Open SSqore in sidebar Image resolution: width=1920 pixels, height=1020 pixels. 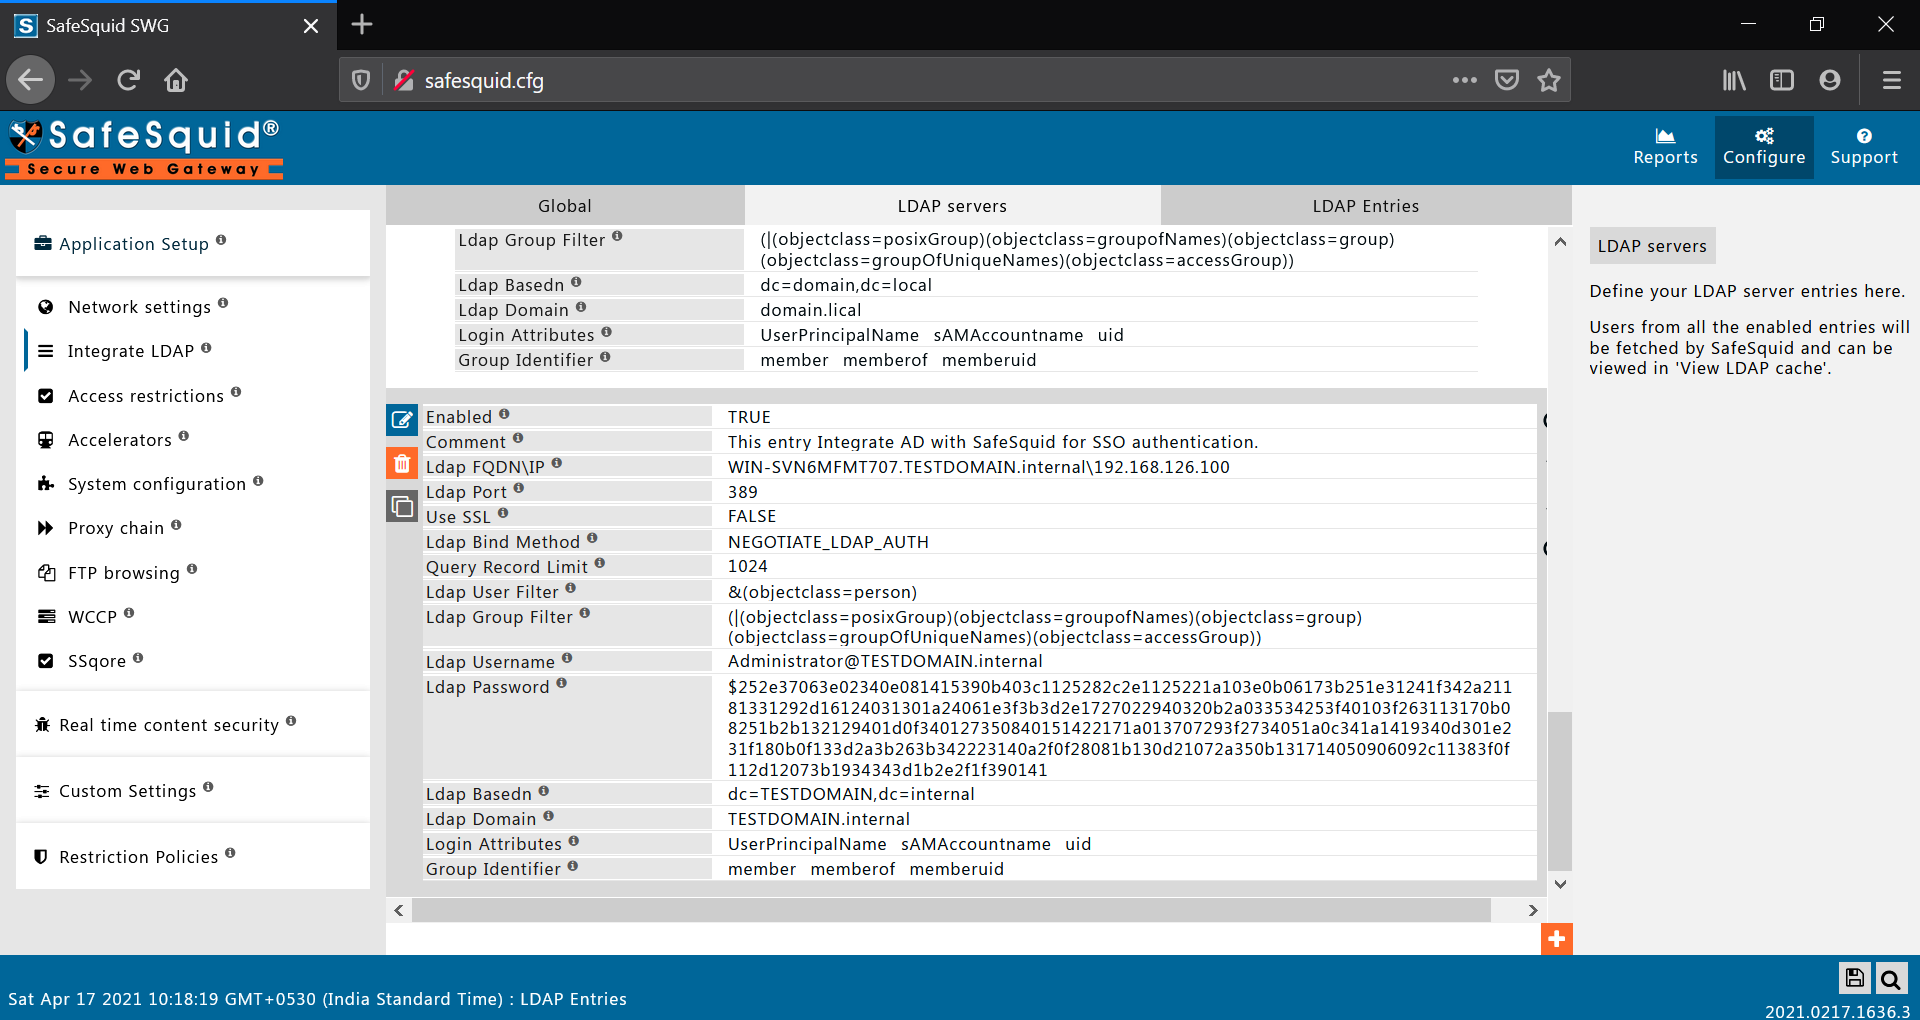(97, 661)
